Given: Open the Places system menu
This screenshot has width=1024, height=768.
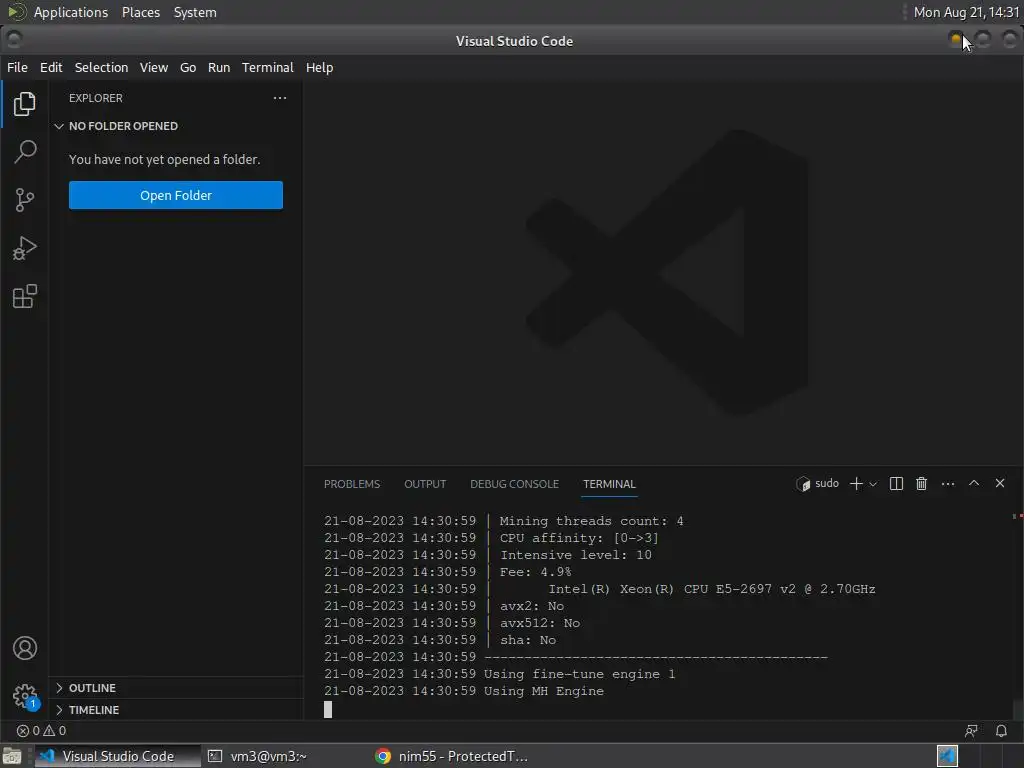Looking at the screenshot, I should tap(141, 12).
